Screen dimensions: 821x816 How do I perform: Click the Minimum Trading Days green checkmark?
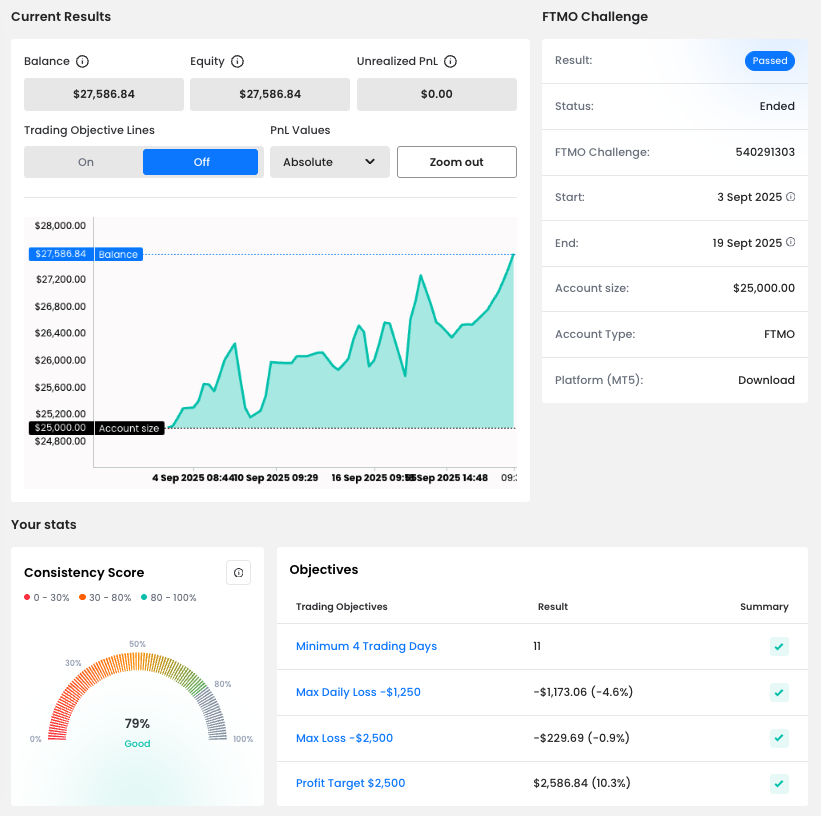(779, 647)
